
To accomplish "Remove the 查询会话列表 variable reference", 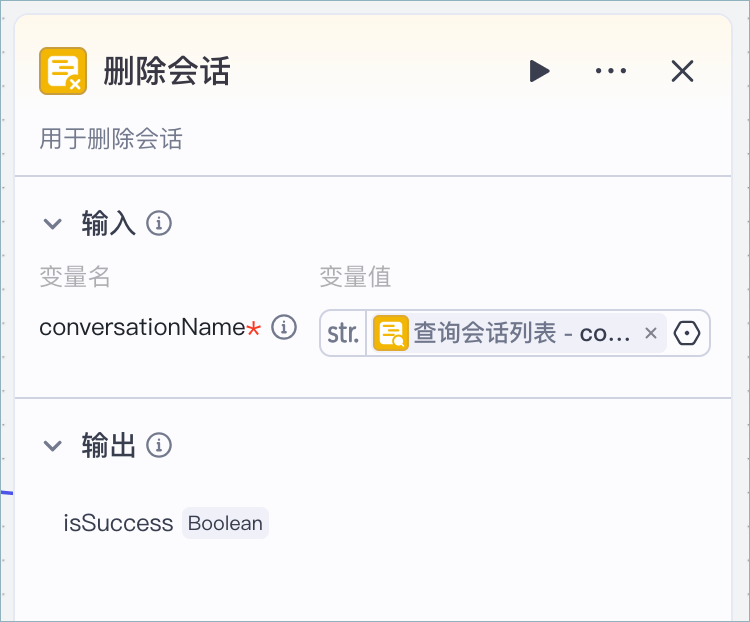I will click(651, 333).
